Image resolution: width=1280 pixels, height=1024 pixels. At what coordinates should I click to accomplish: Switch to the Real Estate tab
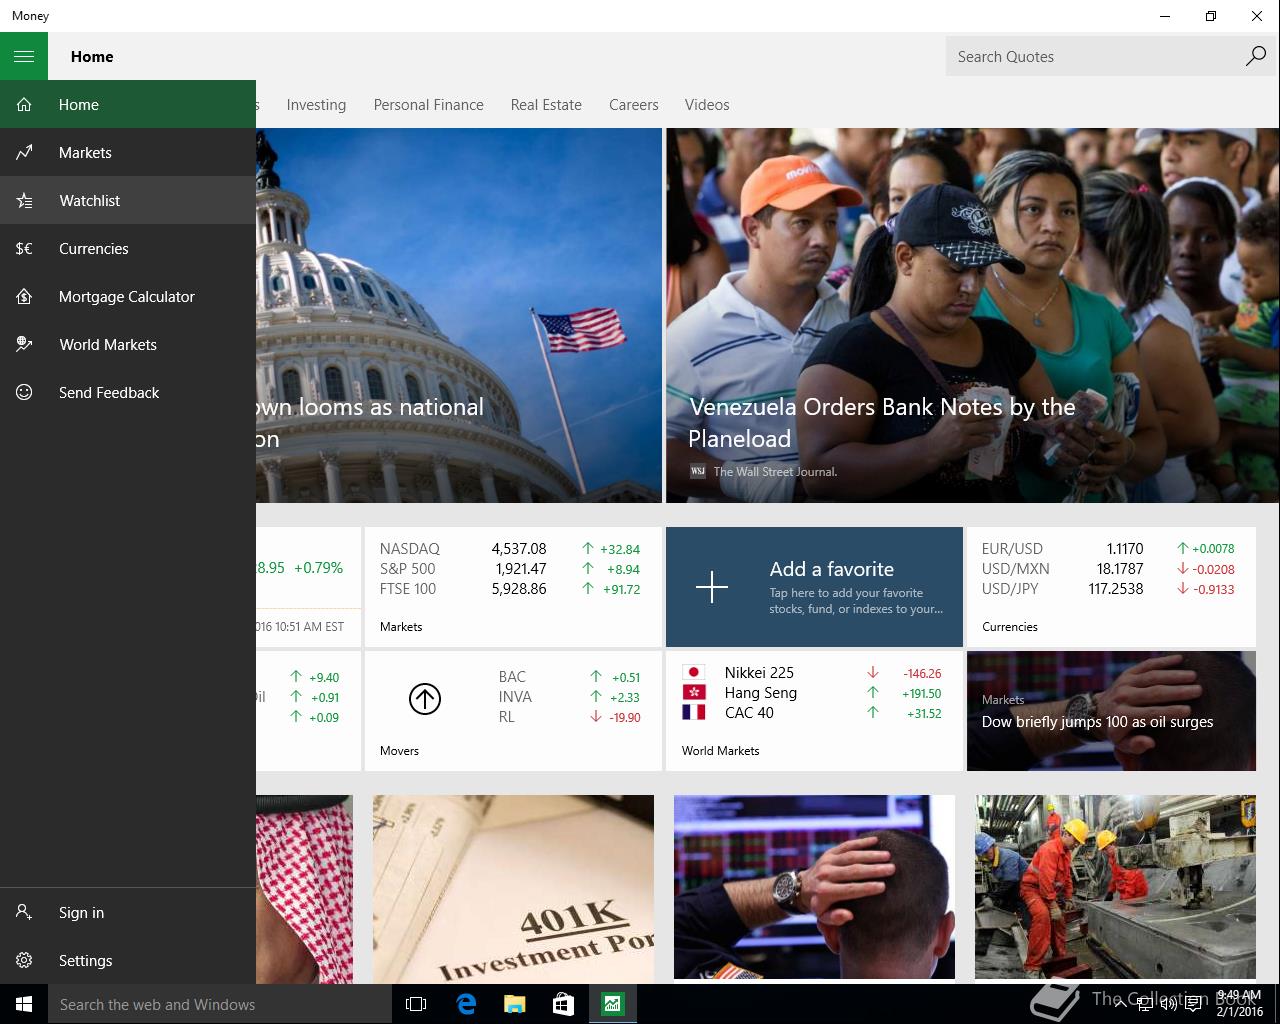546,105
